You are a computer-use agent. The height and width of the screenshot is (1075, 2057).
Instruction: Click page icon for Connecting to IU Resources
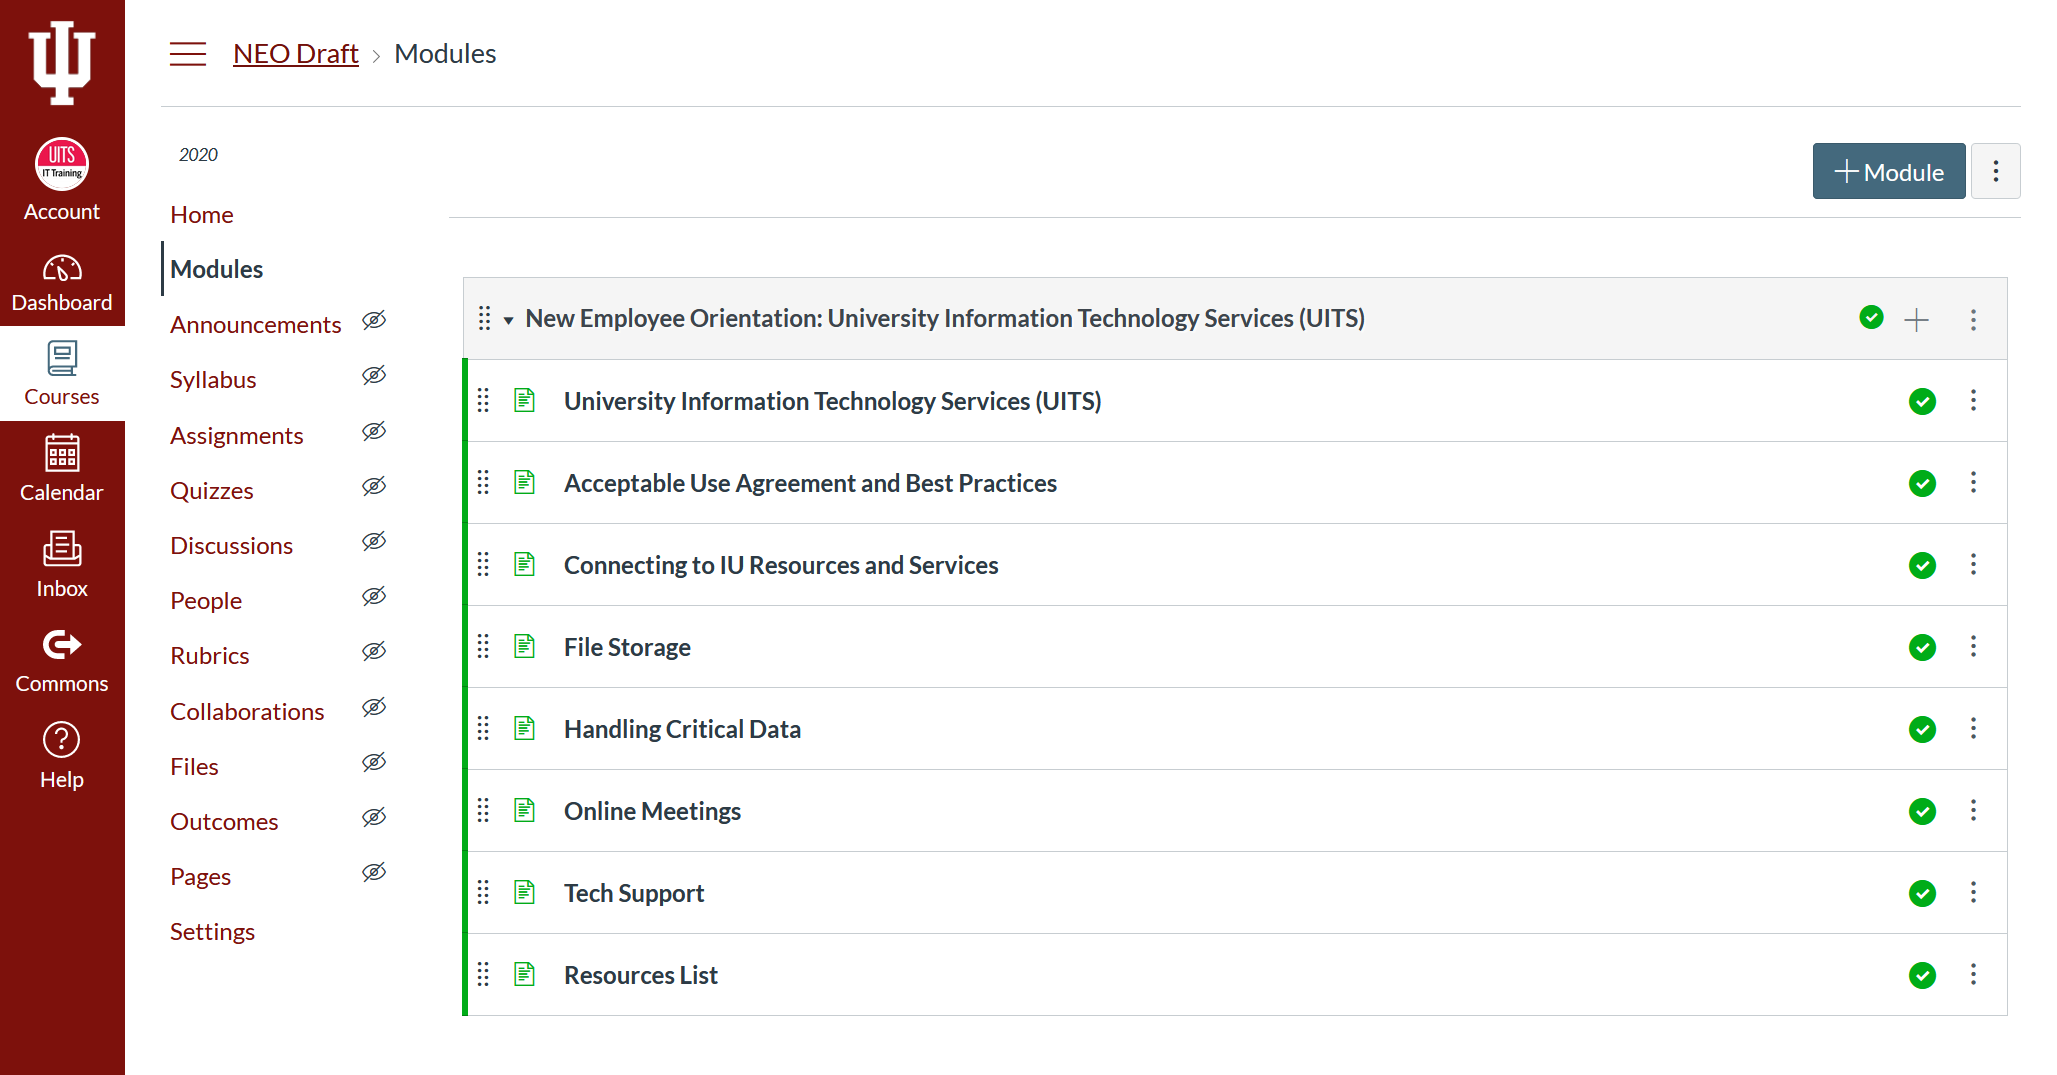click(525, 564)
